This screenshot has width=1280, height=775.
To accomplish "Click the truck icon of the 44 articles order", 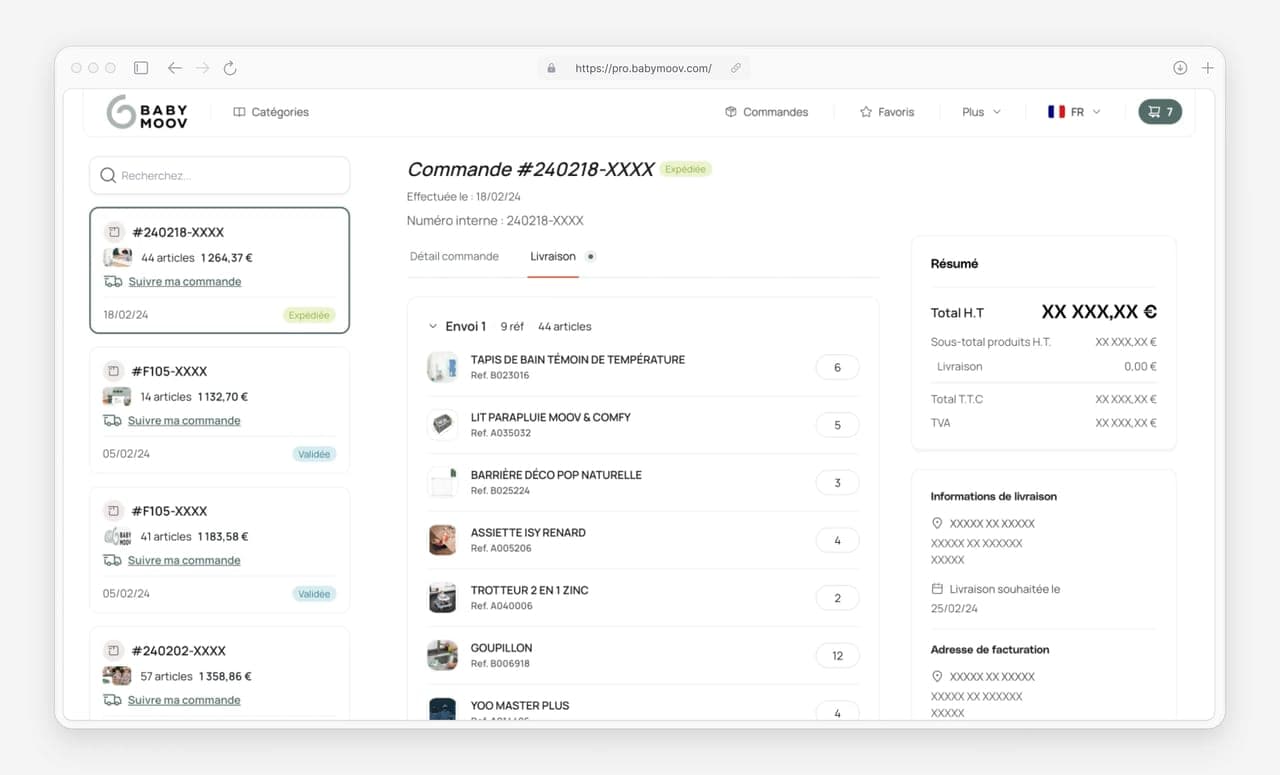I will click(x=113, y=282).
